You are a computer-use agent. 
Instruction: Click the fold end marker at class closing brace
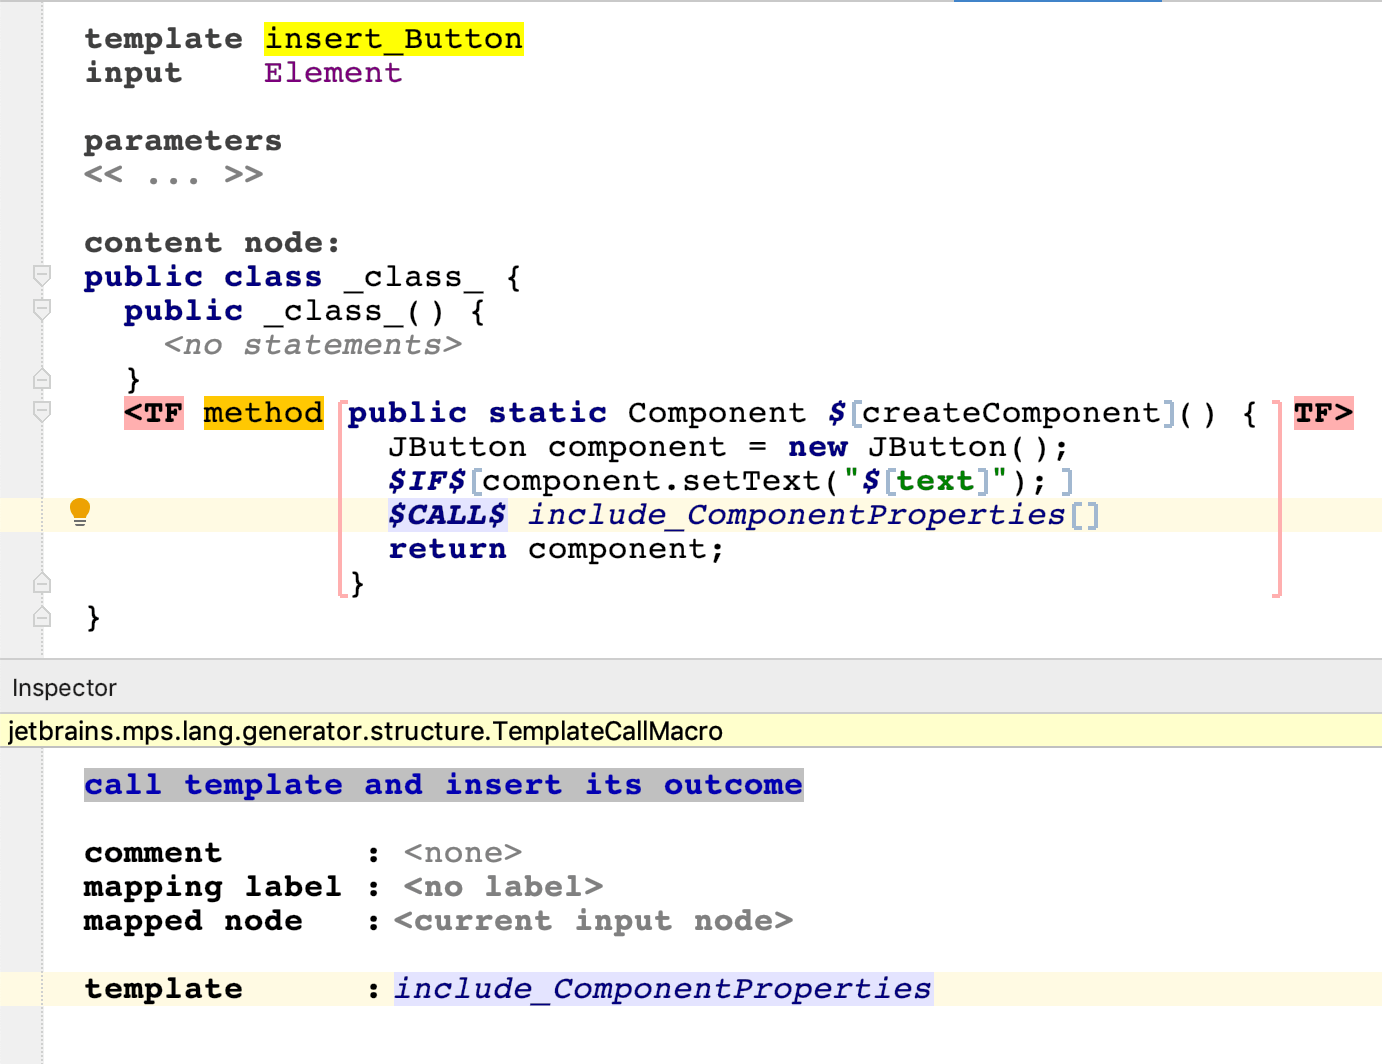pyautogui.click(x=42, y=617)
